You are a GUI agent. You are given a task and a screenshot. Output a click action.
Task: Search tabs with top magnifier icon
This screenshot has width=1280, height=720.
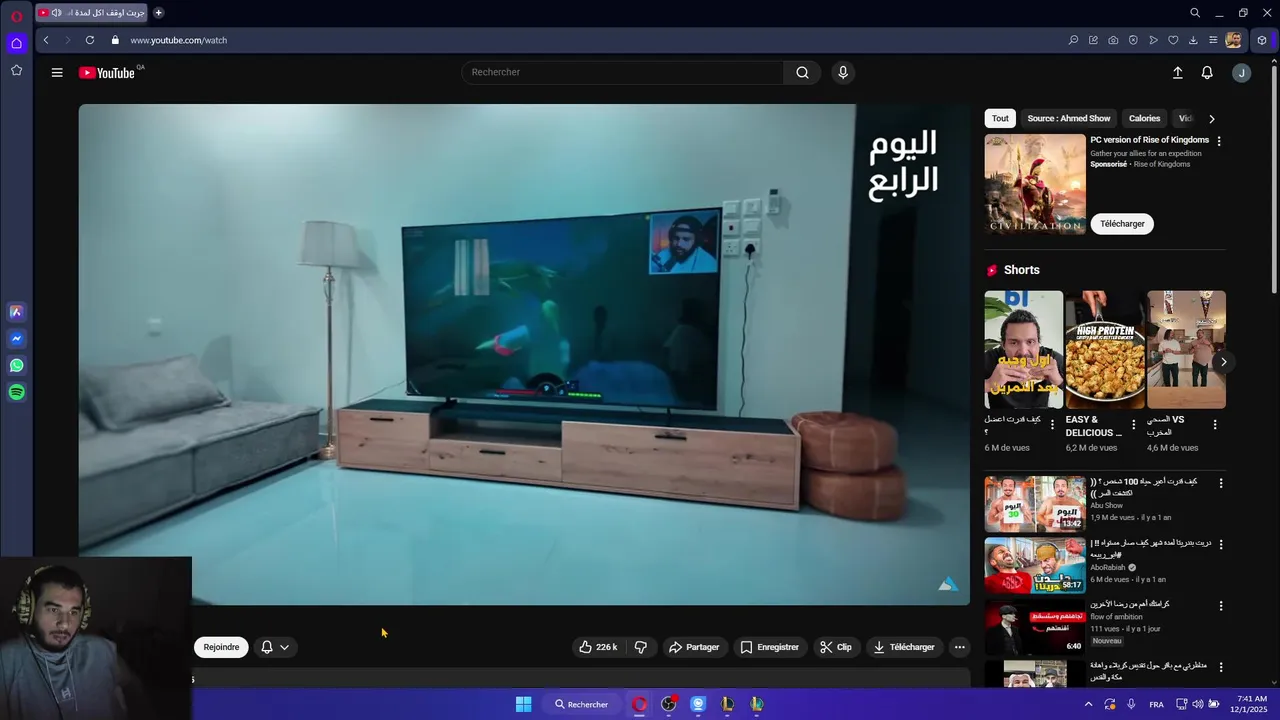click(1194, 13)
